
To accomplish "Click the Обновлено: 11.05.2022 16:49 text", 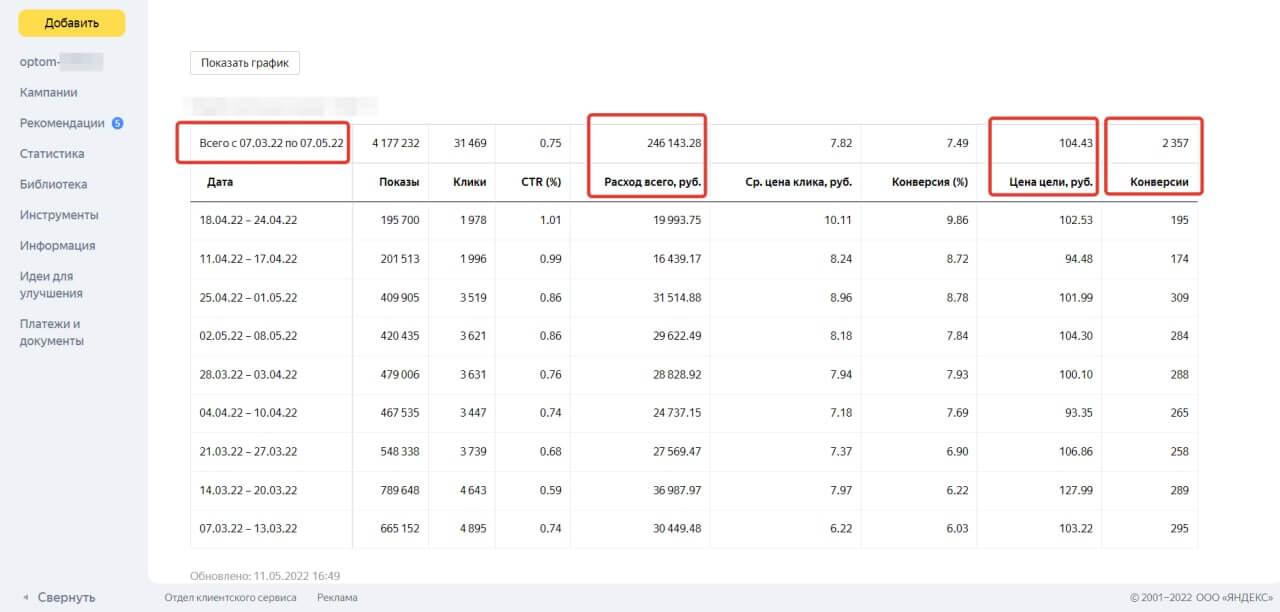I will click(x=265, y=576).
